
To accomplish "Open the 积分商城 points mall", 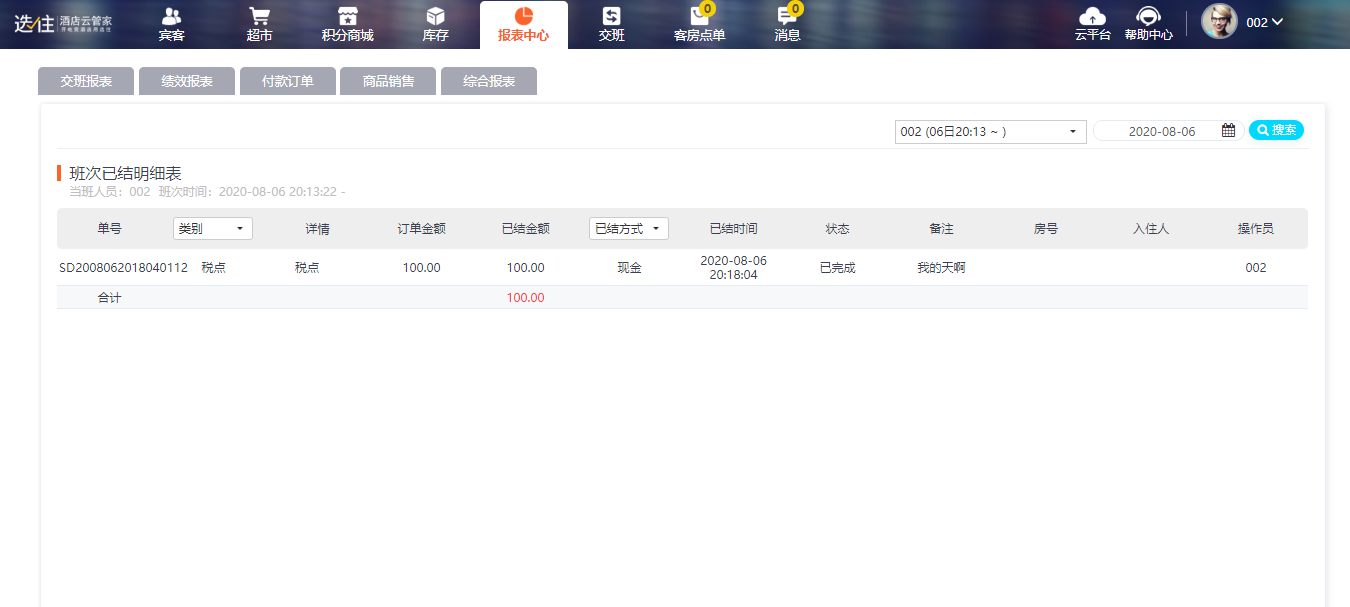I will click(347, 25).
